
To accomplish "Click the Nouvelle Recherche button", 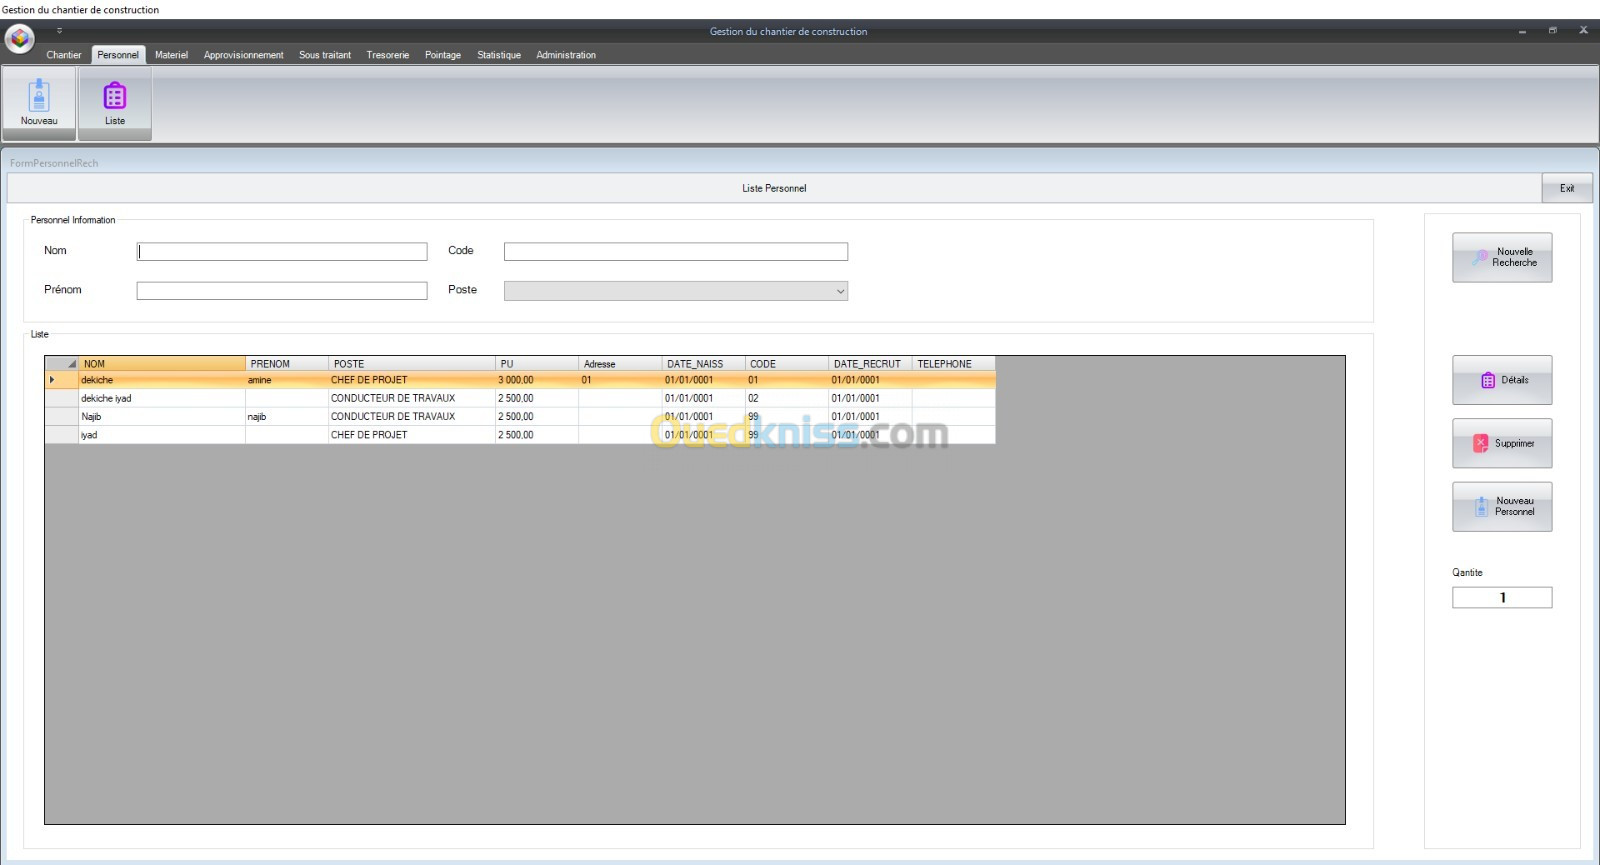I will coord(1502,258).
